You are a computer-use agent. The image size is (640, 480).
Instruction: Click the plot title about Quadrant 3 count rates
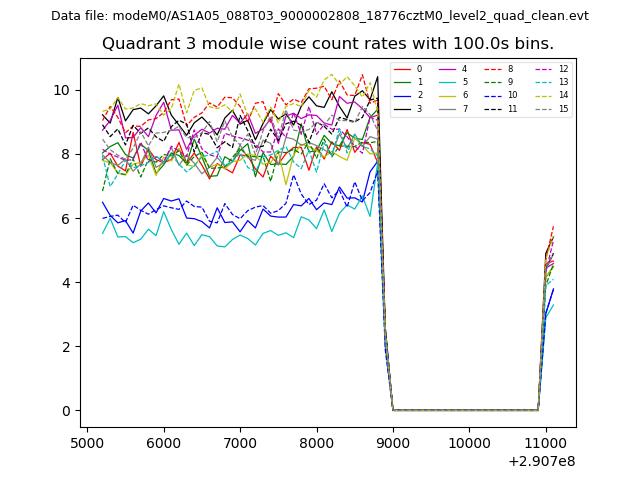point(328,44)
